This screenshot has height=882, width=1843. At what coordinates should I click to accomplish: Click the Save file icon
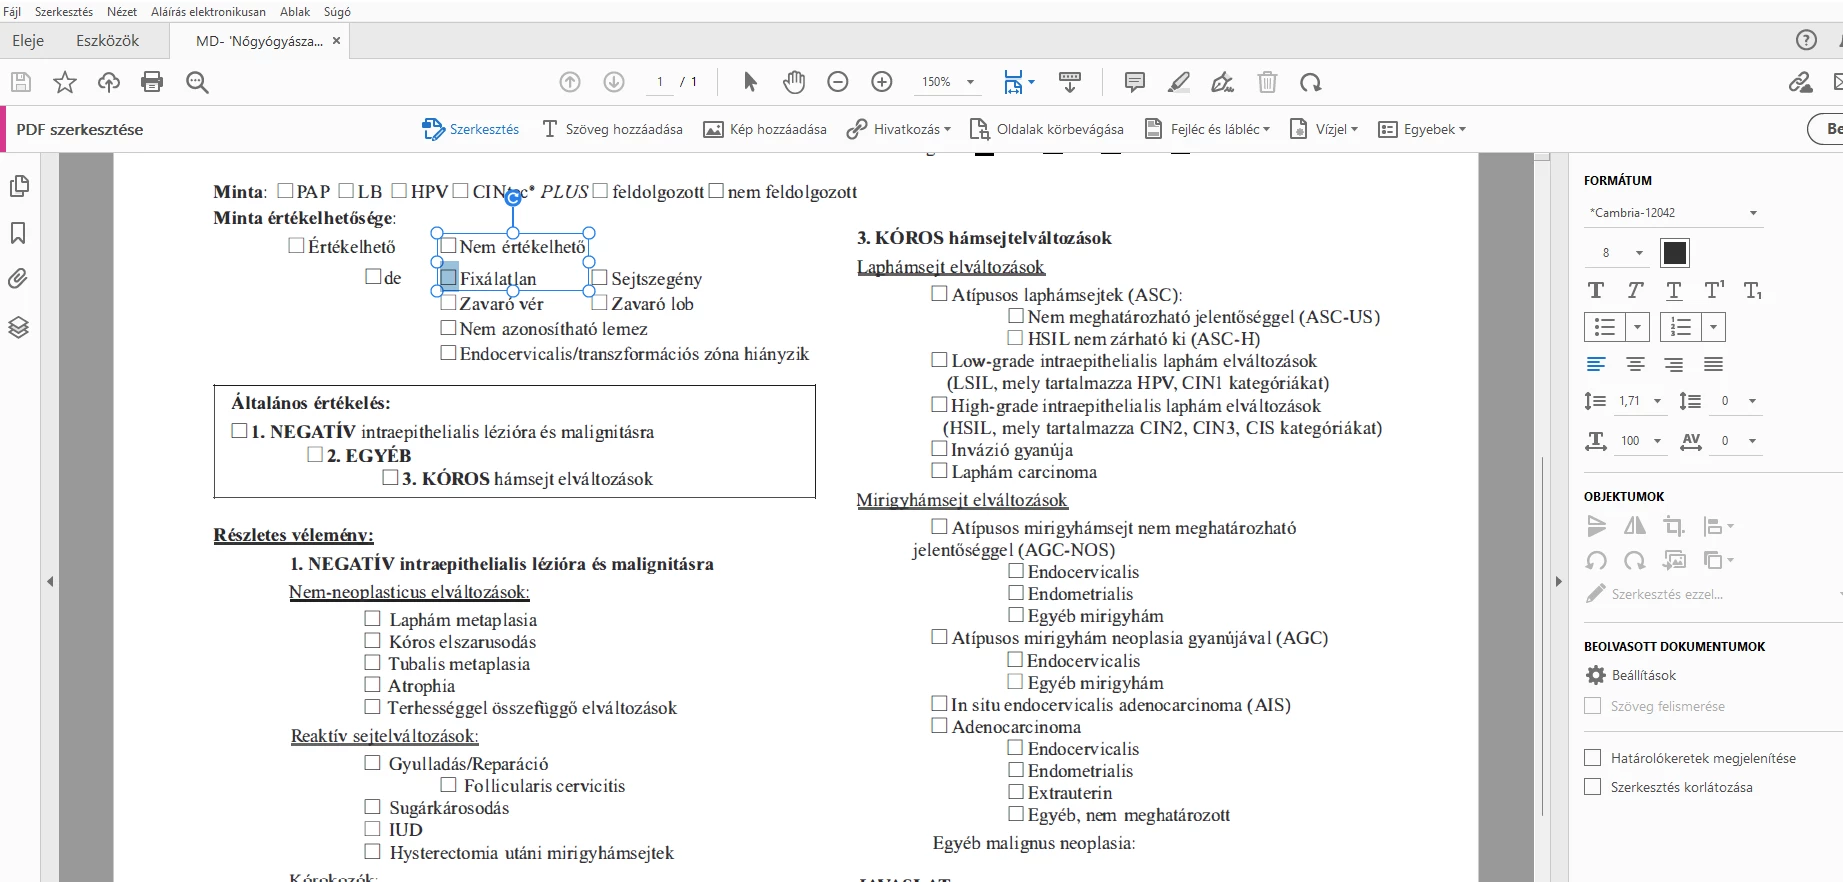21,82
